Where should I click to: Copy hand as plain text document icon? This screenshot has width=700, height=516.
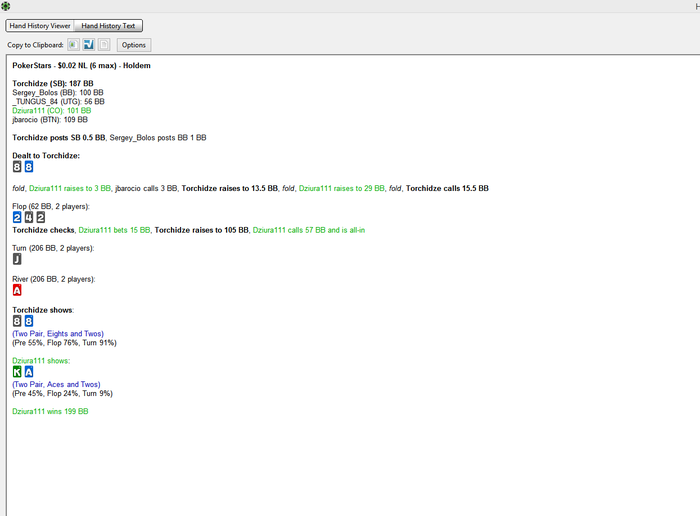(x=104, y=45)
